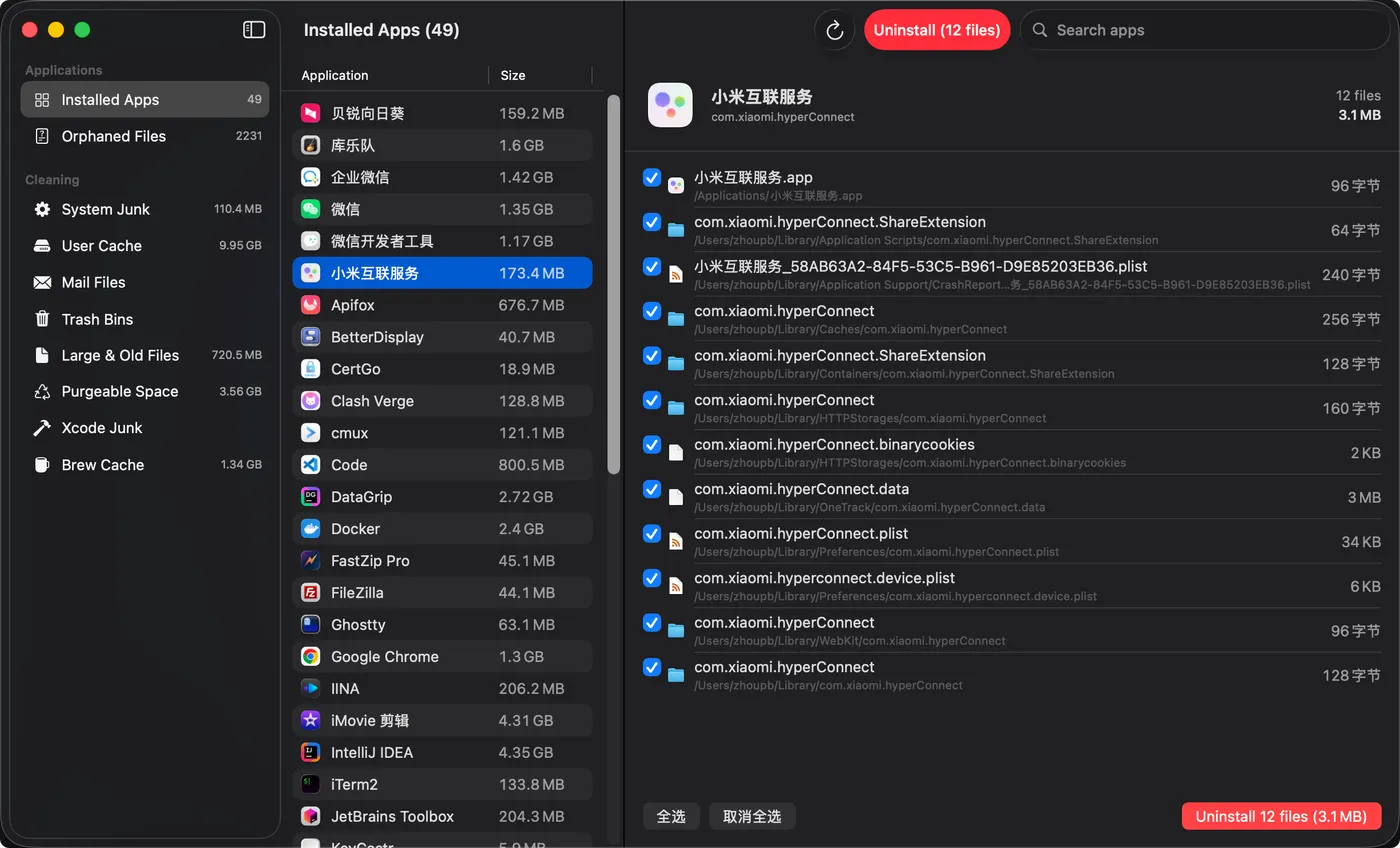
Task: Click the app list vertical scrollbar
Action: pyautogui.click(x=614, y=284)
